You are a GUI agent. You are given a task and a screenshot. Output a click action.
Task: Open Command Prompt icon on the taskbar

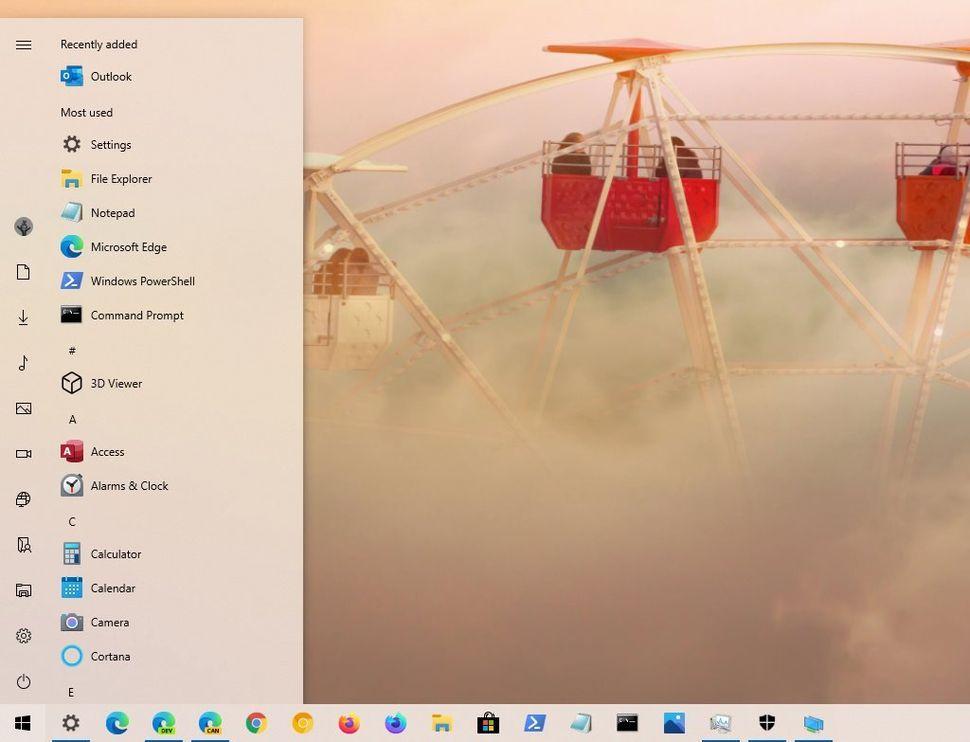pyautogui.click(x=627, y=723)
